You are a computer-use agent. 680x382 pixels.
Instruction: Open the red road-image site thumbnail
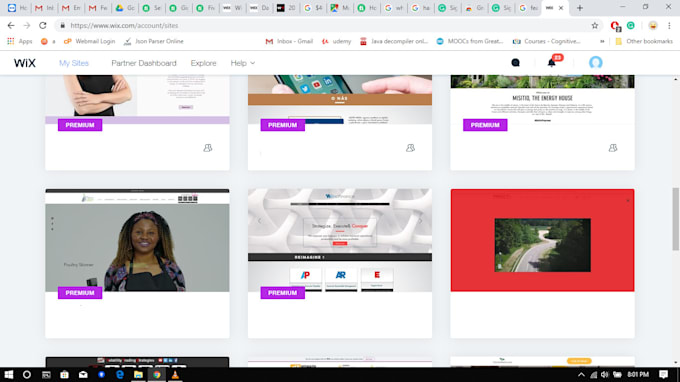542,240
